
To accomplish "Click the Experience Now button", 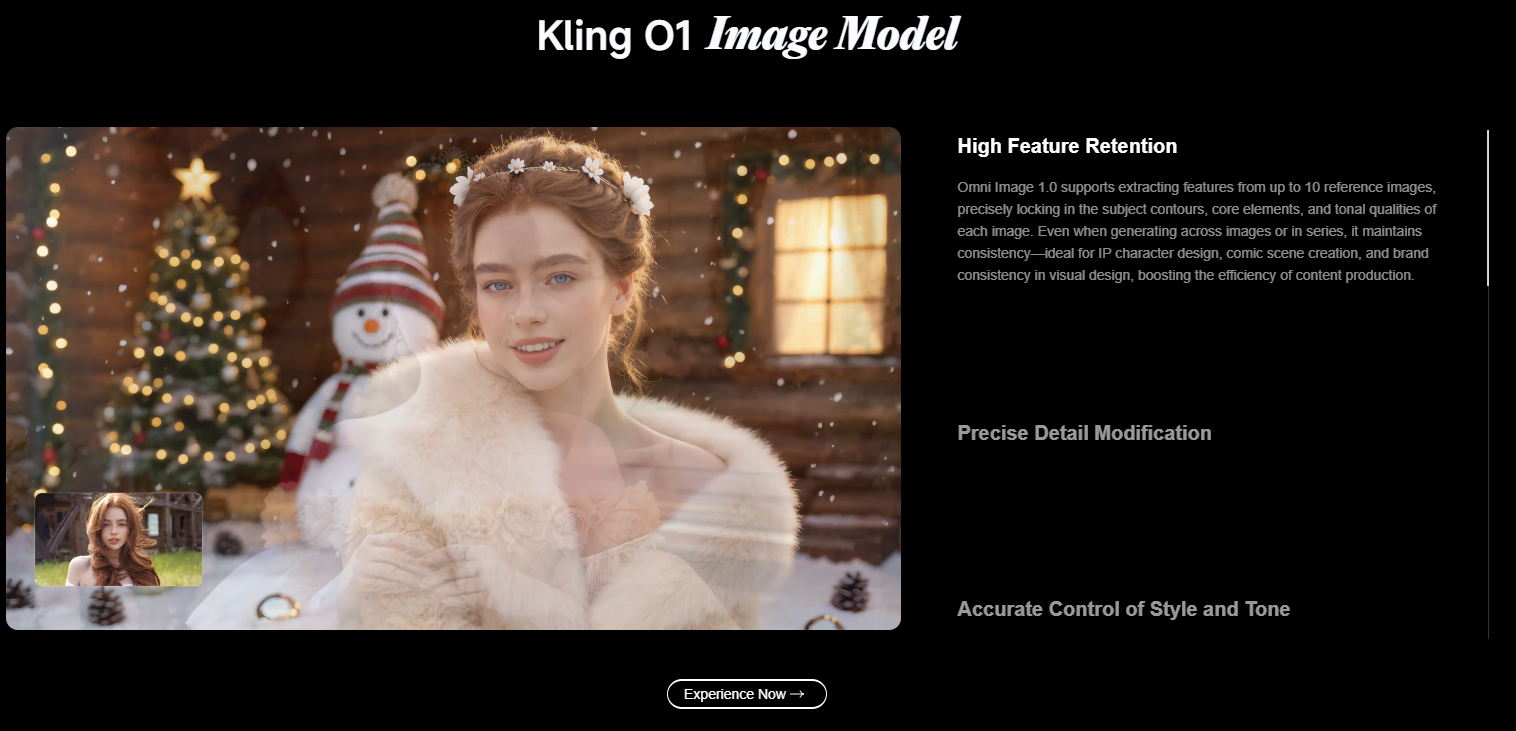I will (747, 694).
